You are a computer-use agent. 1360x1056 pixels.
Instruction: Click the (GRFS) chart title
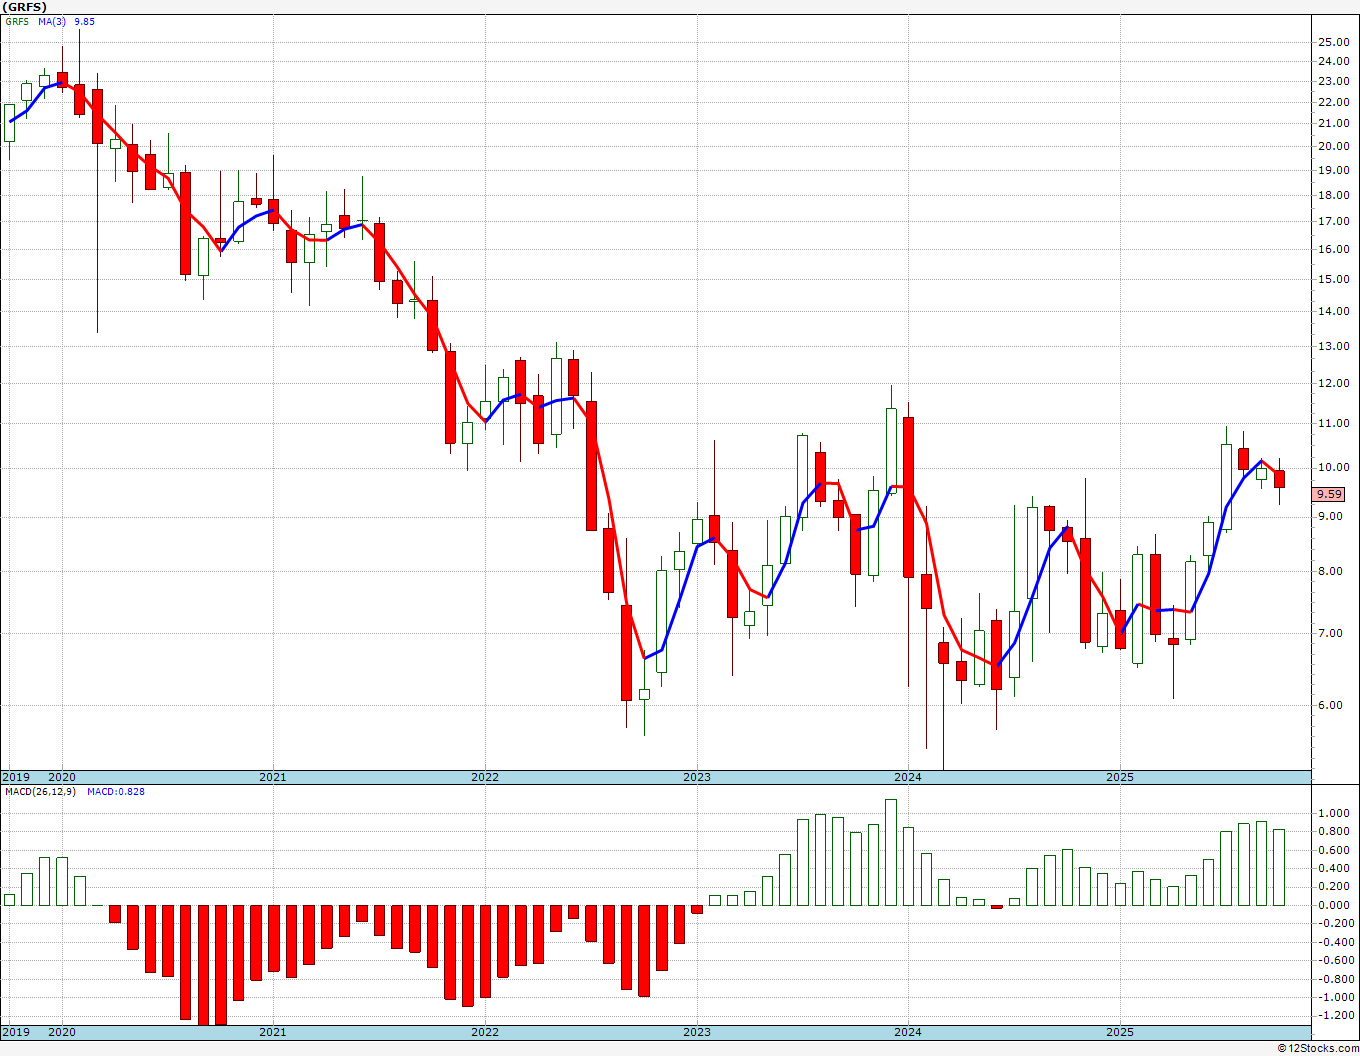pyautogui.click(x=25, y=7)
